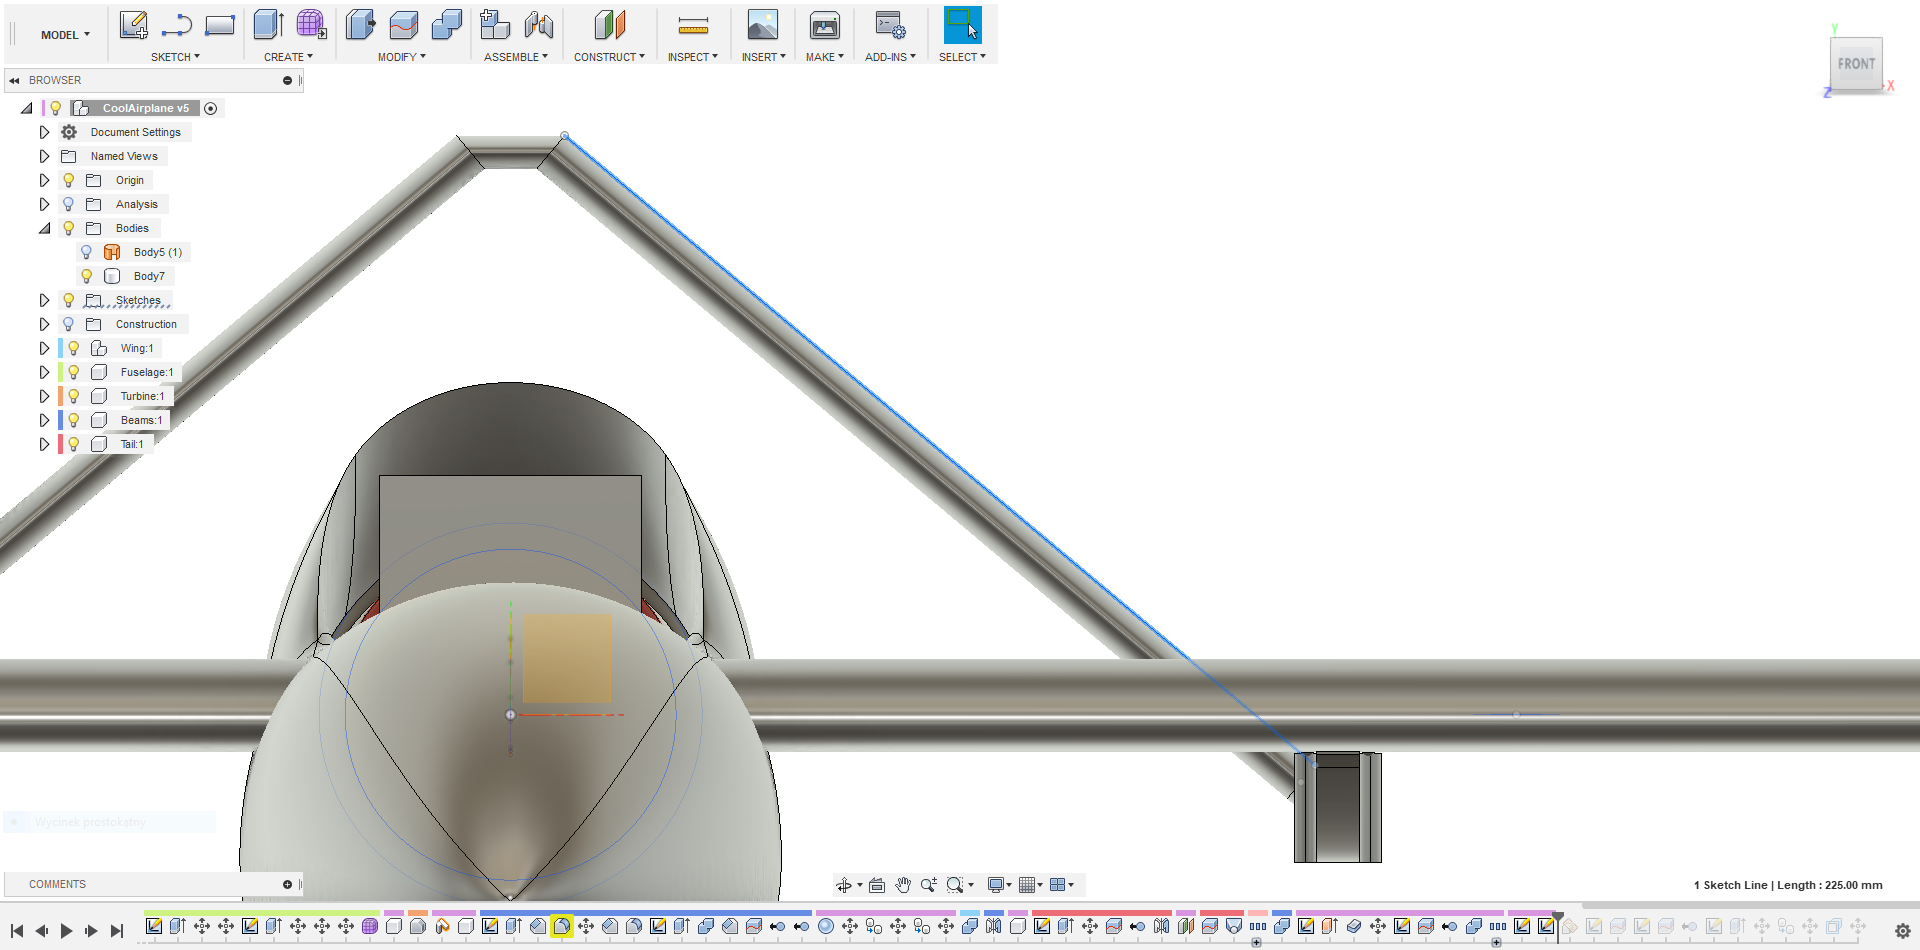The height and width of the screenshot is (950, 1920).
Task: Expand Named Views node
Action: tap(44, 156)
